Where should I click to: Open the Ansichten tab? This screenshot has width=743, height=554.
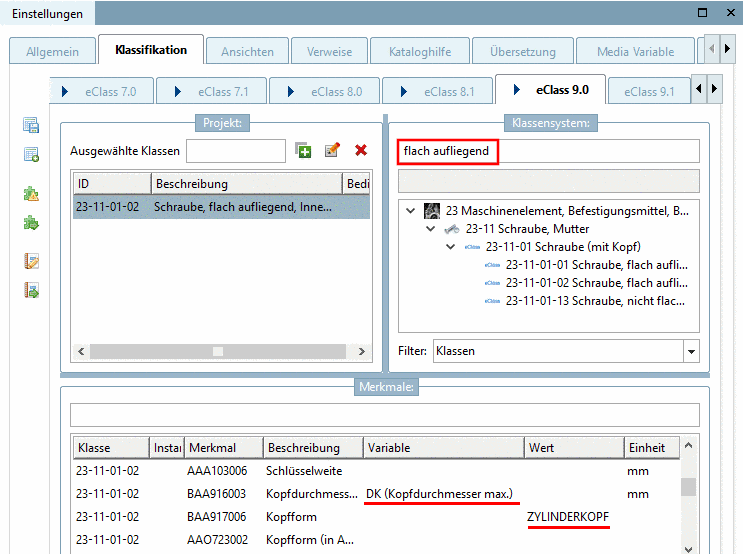point(247,52)
